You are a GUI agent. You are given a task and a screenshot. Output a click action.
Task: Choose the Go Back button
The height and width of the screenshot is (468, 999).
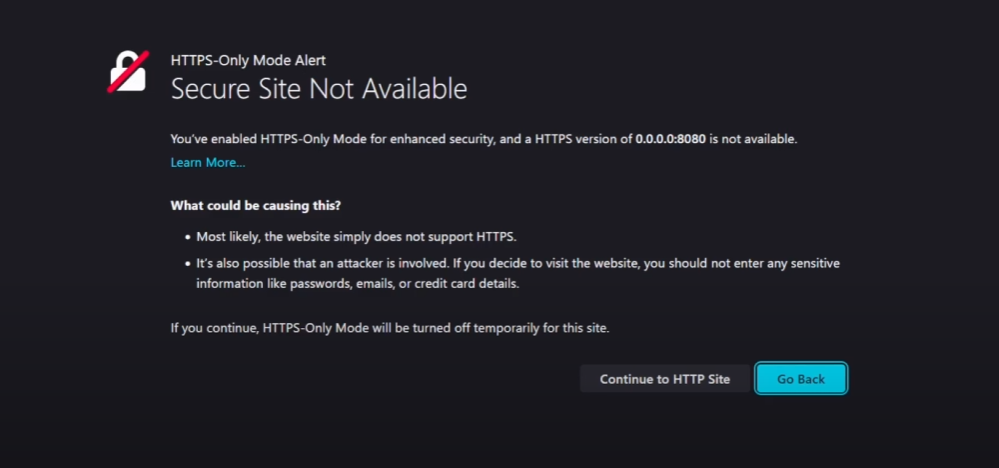point(801,379)
